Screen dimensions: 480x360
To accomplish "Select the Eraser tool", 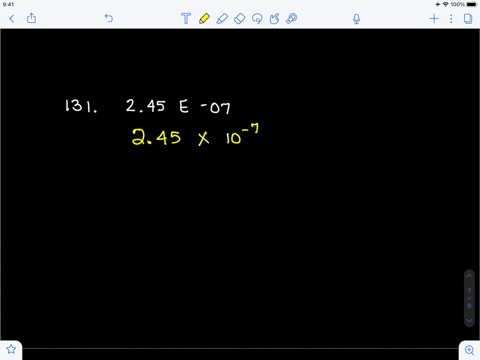I will point(240,19).
